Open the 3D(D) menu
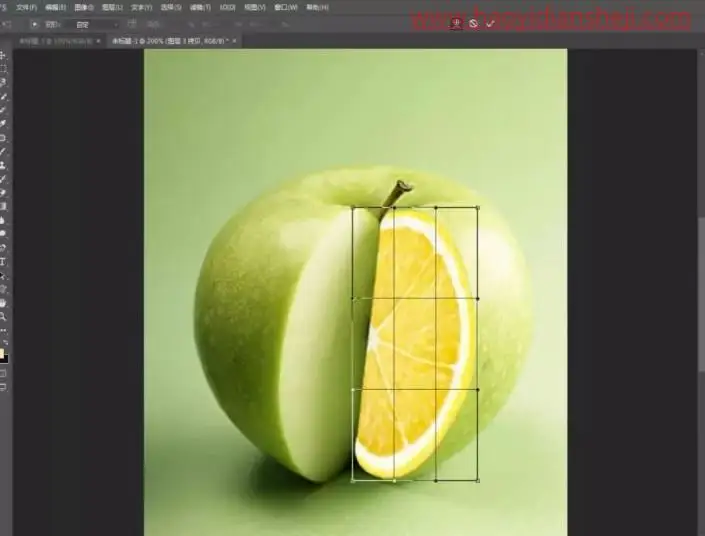 [x=228, y=8]
